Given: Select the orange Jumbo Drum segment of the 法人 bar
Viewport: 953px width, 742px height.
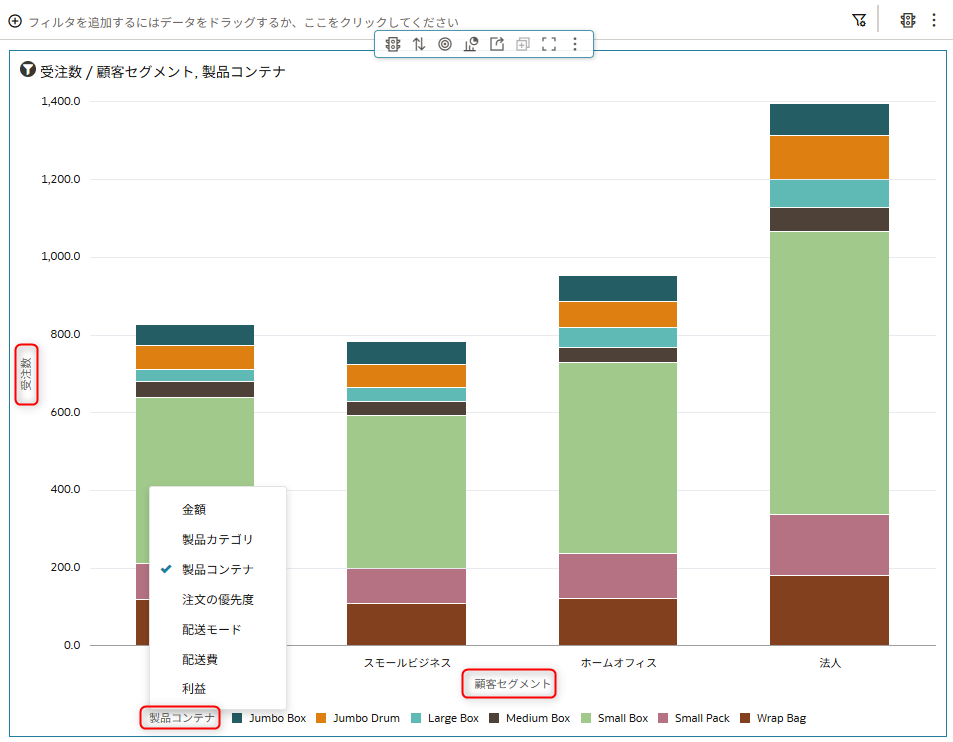Looking at the screenshot, I should [829, 157].
